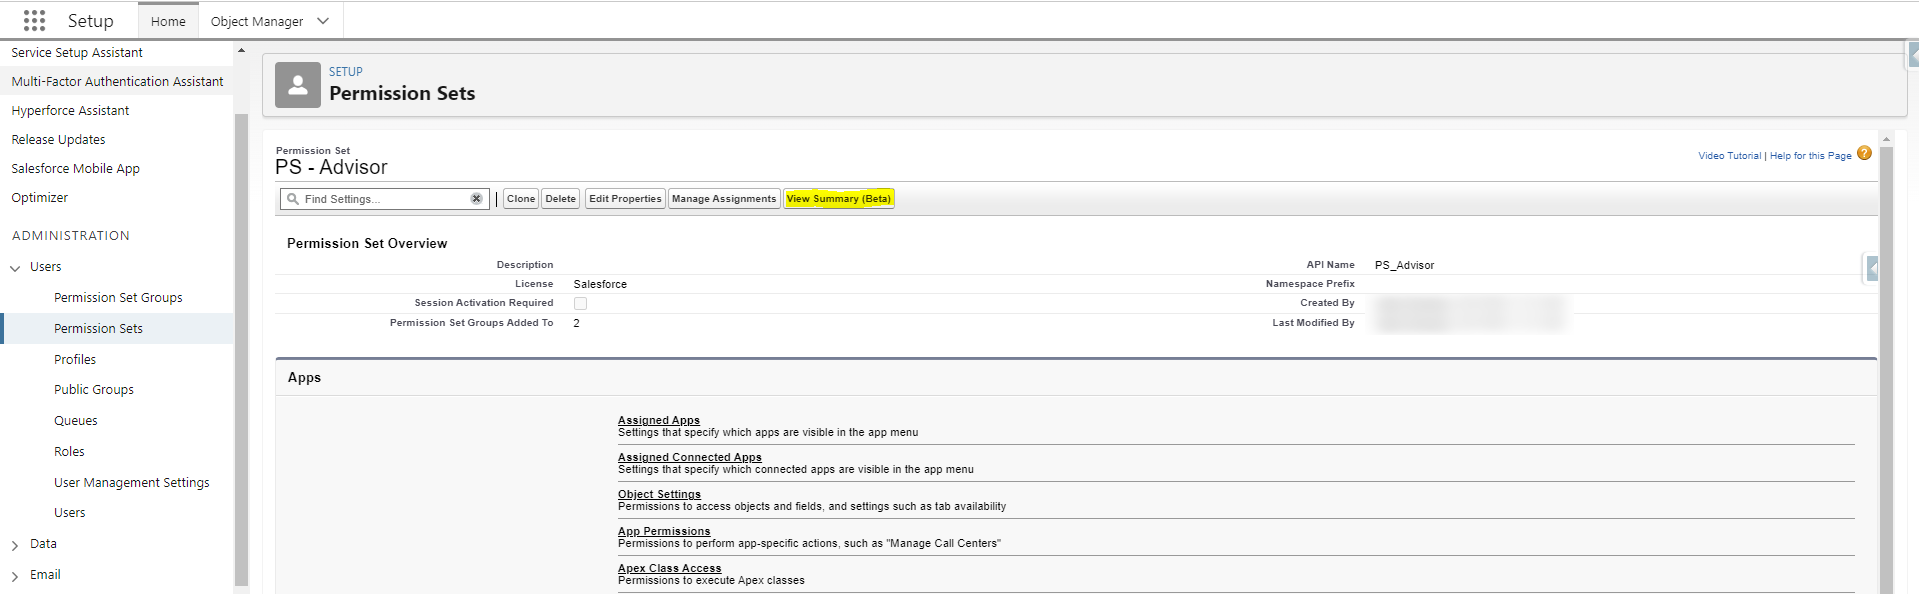The height and width of the screenshot is (594, 1919).
Task: Click the Edit Properties button
Action: [x=625, y=199]
